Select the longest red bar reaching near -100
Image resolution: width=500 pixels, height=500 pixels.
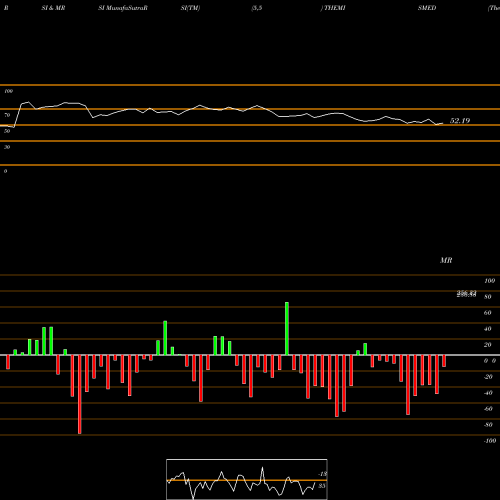click(x=80, y=394)
